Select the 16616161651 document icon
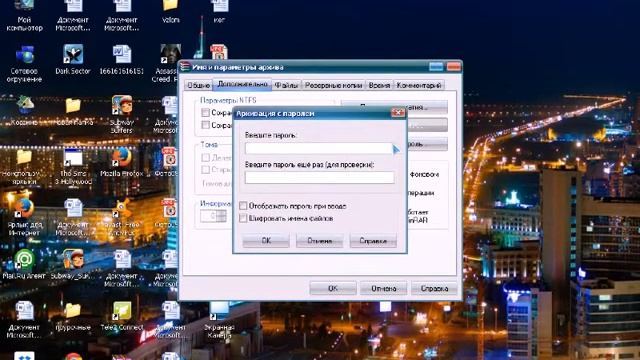This screenshot has width=640, height=360. [x=122, y=59]
